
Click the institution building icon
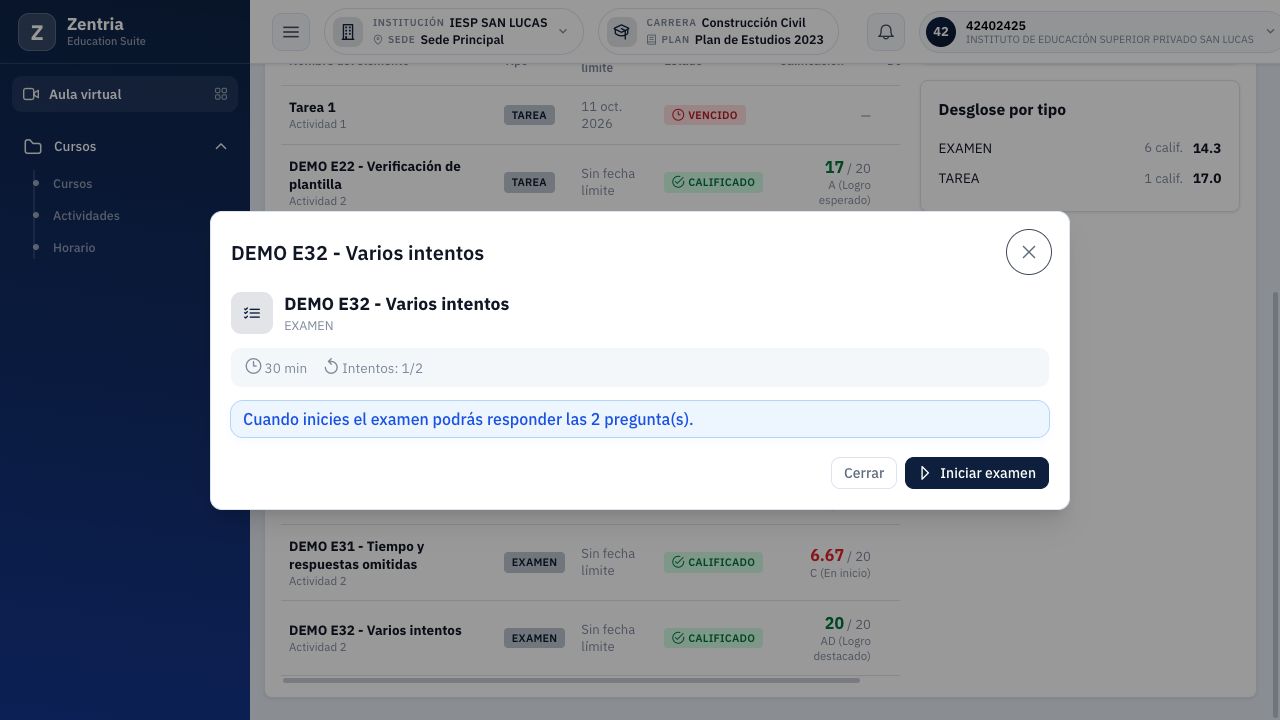point(348,32)
